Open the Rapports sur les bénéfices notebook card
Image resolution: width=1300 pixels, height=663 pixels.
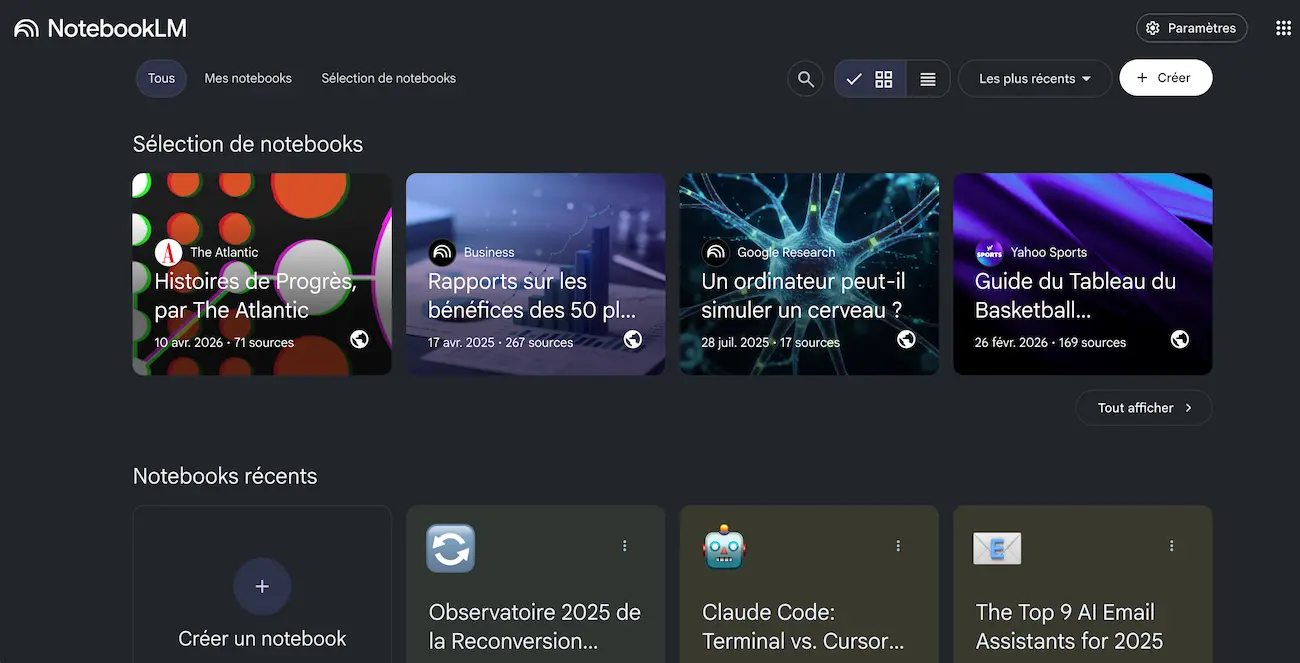[535, 274]
